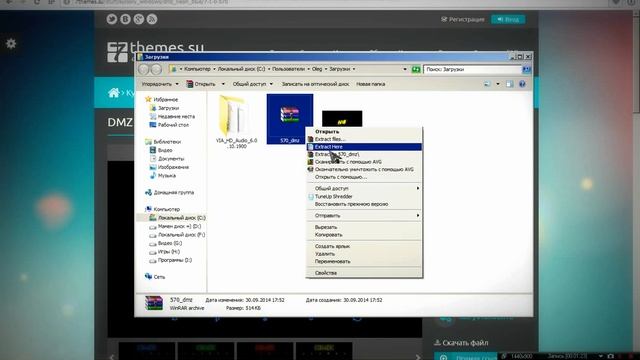Open the Упорядочить dropdown menu

pos(160,84)
